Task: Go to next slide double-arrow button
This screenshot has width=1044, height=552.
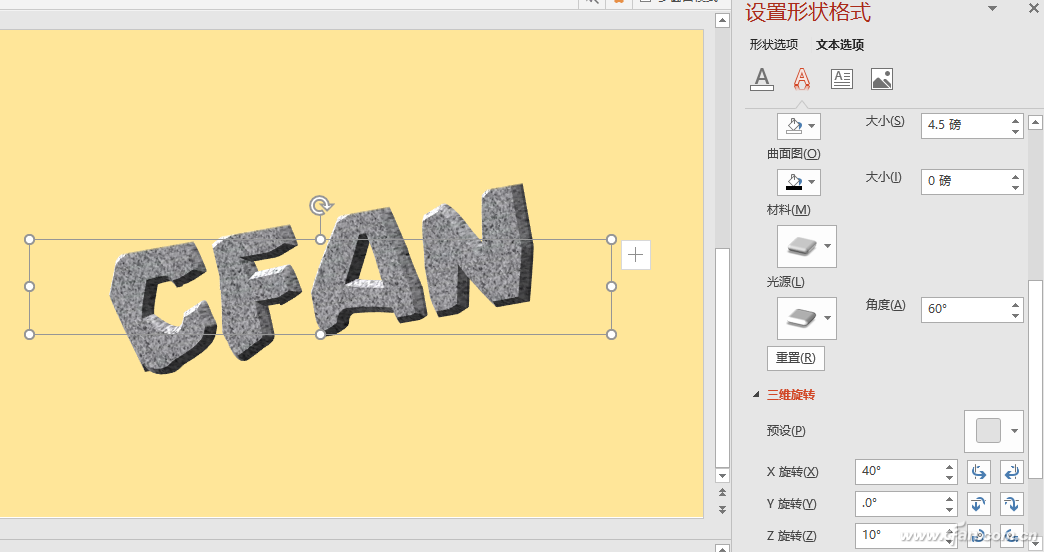Action: (722, 509)
